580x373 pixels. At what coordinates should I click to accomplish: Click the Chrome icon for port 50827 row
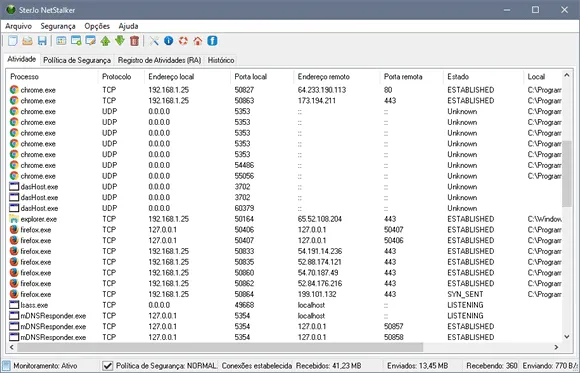pyautogui.click(x=14, y=90)
